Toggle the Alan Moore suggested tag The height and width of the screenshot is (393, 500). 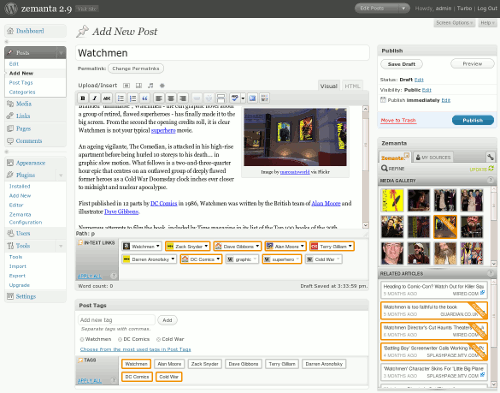169,364
